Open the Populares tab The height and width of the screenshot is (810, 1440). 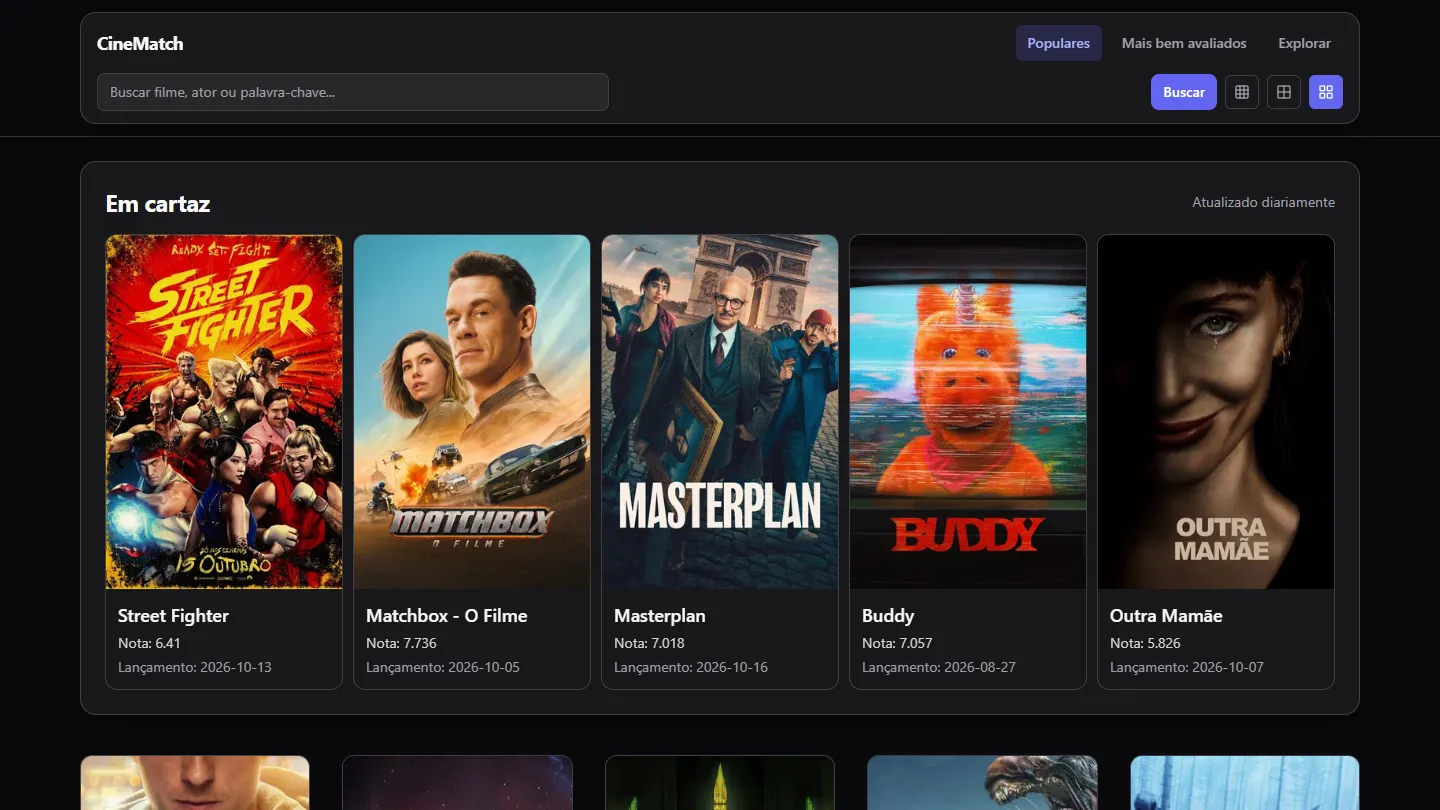coord(1059,43)
